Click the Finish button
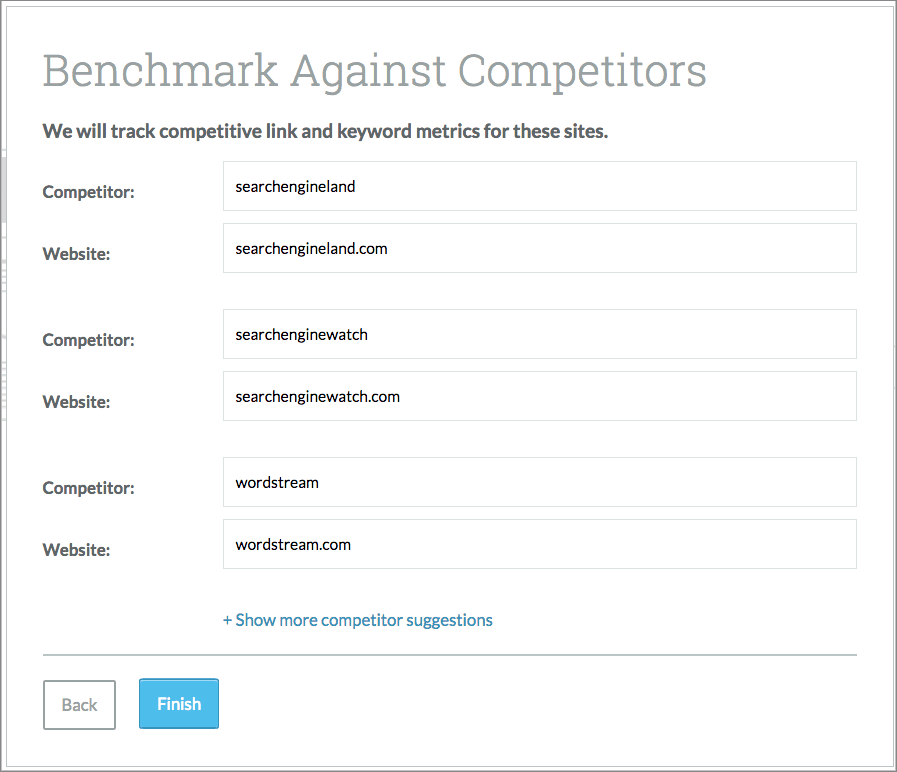Image resolution: width=897 pixels, height=772 pixels. 178,703
